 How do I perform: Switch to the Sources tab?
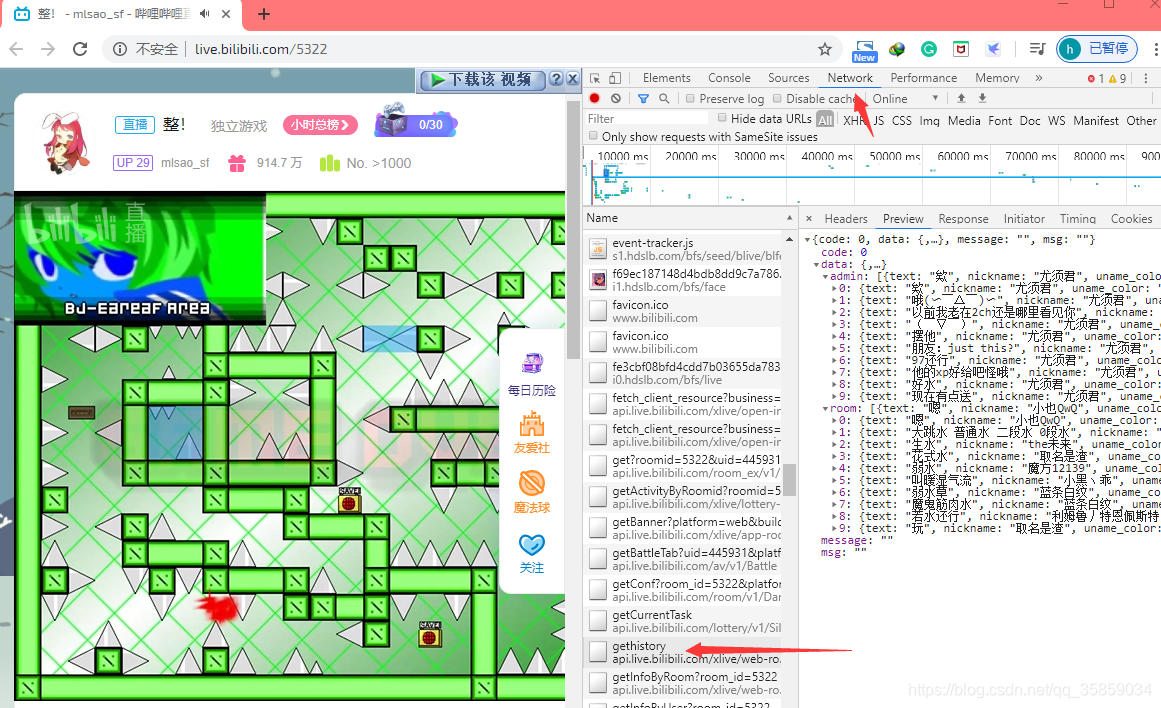pos(789,78)
